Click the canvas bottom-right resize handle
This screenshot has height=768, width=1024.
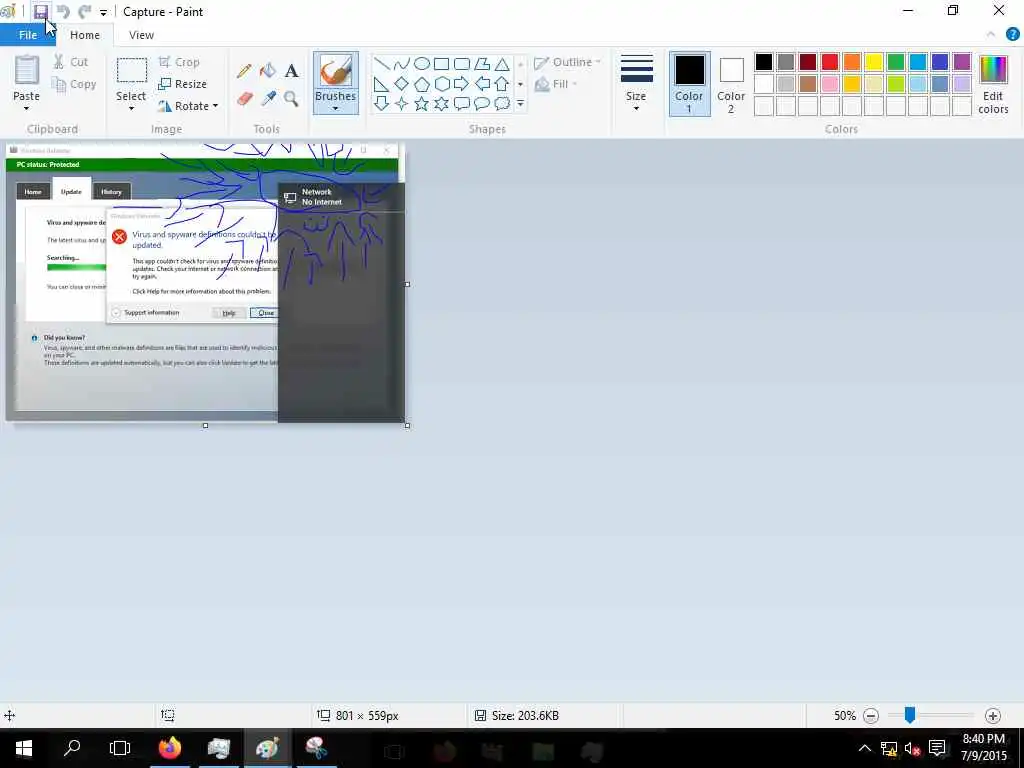coord(408,425)
